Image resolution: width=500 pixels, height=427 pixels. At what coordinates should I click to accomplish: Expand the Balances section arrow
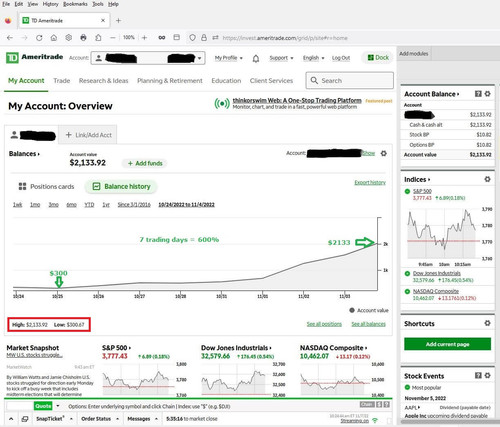click(39, 154)
